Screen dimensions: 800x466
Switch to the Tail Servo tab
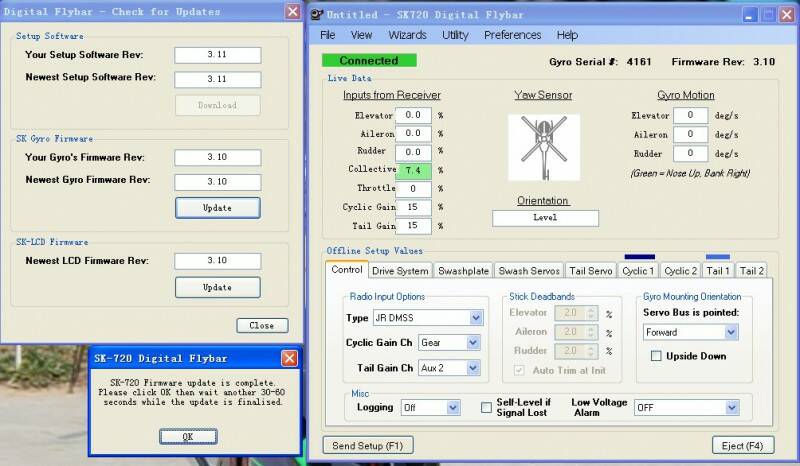pos(590,271)
